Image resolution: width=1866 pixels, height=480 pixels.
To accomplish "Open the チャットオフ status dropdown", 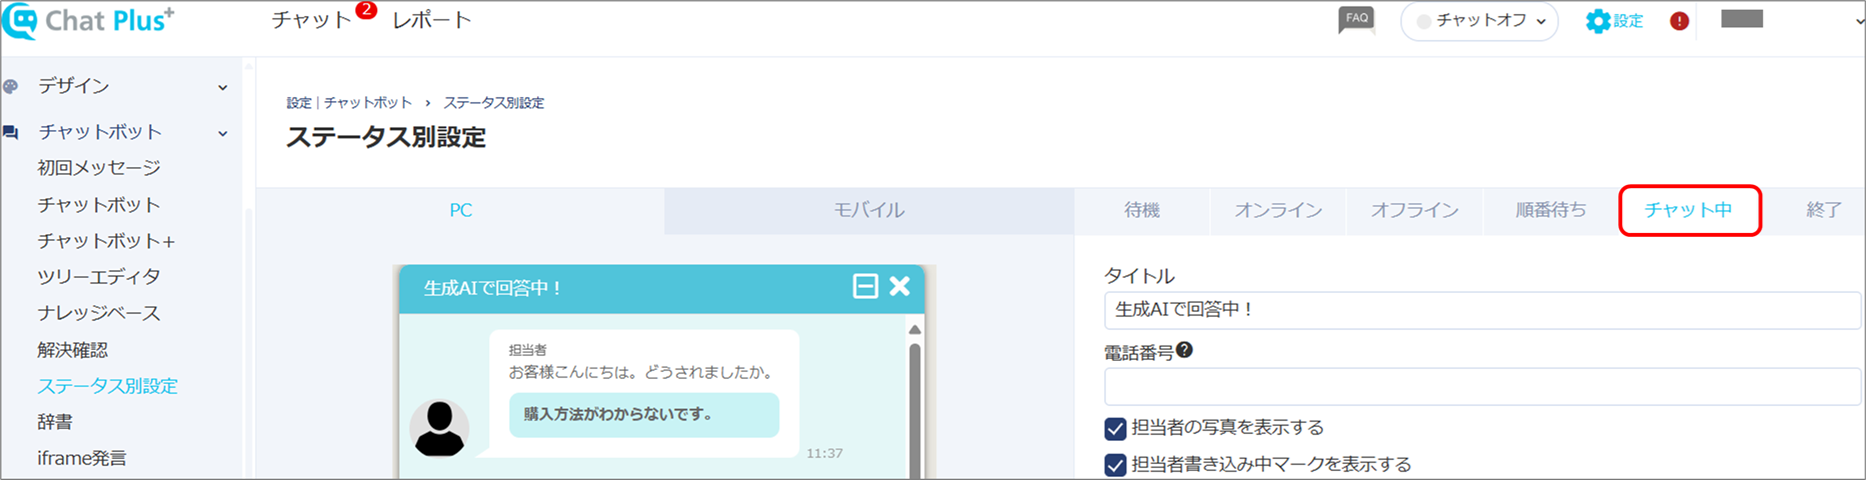I will click(x=1480, y=21).
